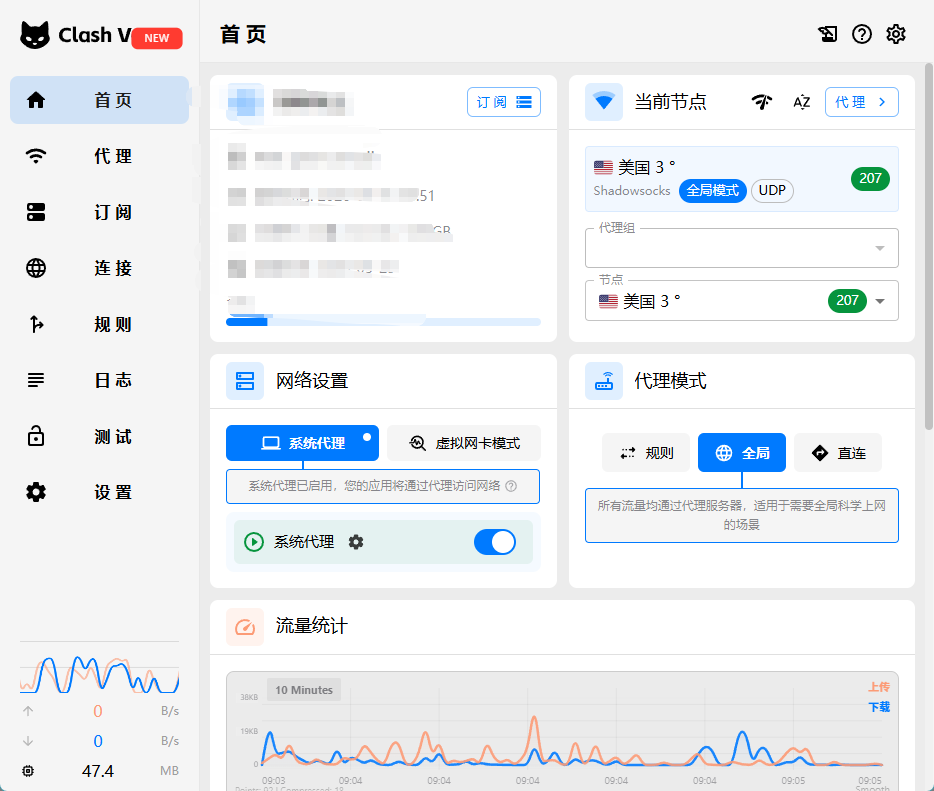
Task: Click the help icon after 系统代理已启用 notice
Action: tap(511, 486)
